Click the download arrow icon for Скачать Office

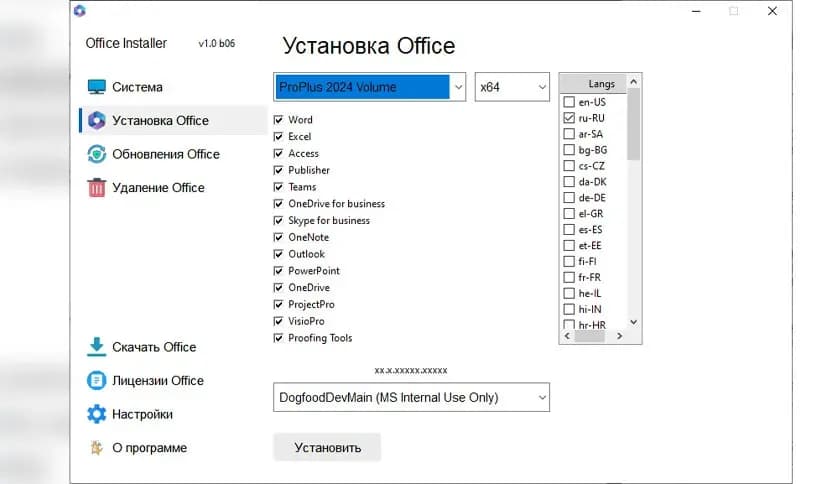pos(96,347)
